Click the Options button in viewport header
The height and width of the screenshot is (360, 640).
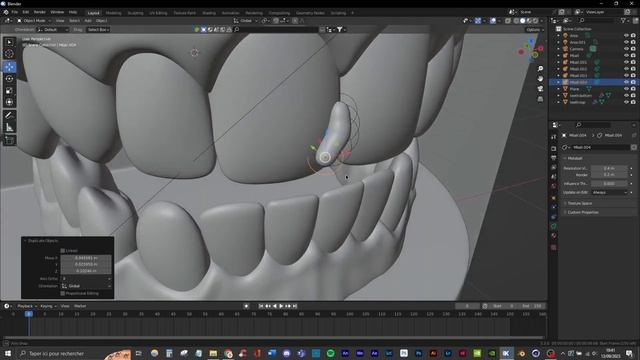pos(534,29)
